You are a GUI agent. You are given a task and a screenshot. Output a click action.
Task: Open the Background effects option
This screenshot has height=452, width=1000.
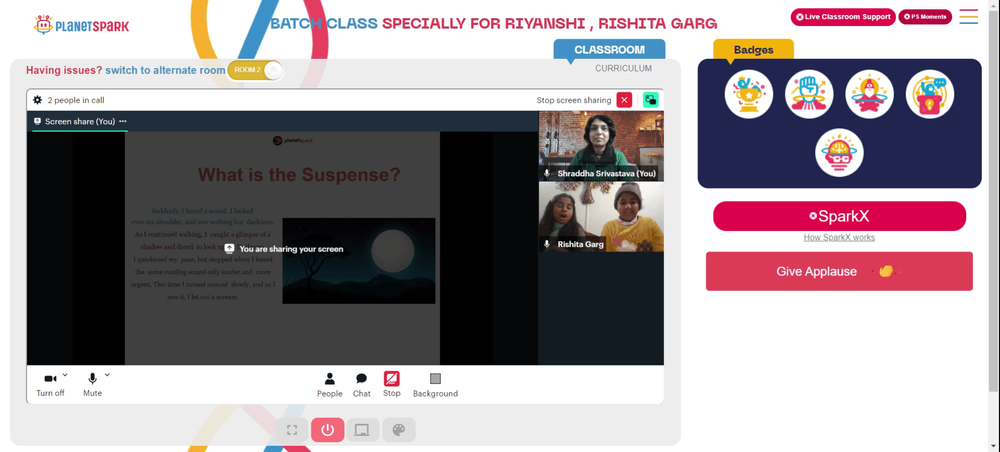435,385
